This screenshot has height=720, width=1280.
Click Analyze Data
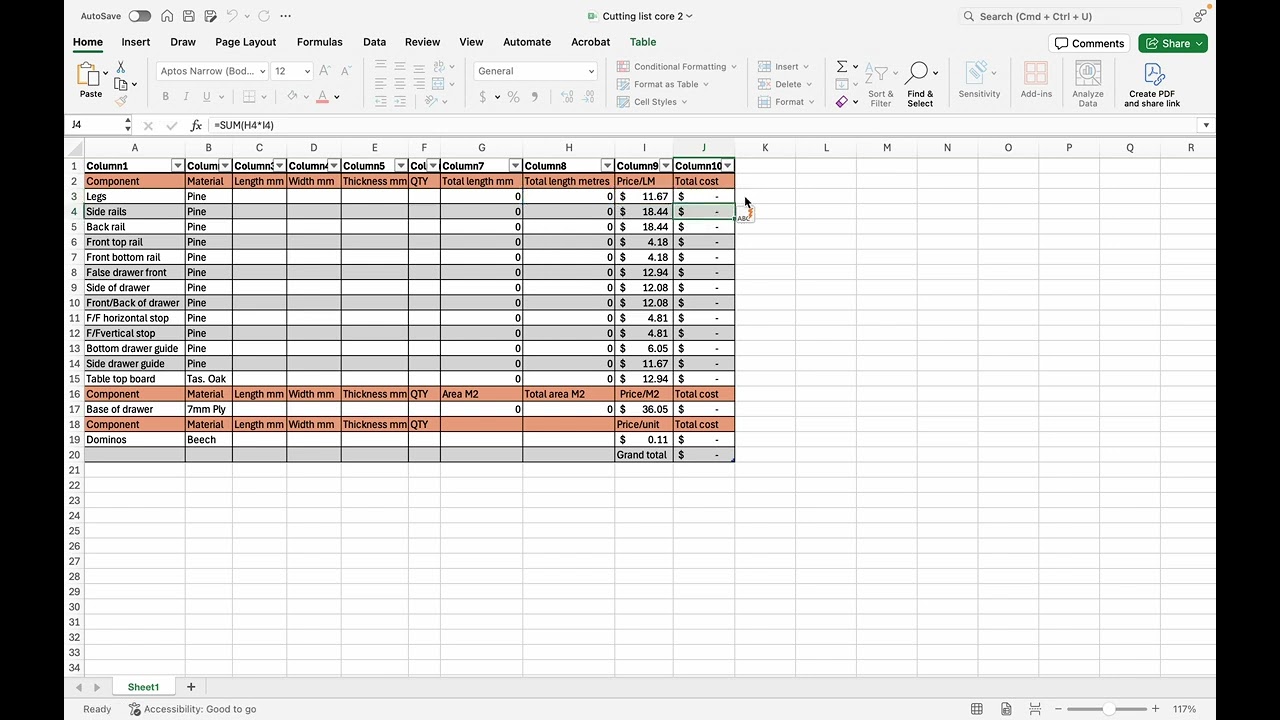1088,84
